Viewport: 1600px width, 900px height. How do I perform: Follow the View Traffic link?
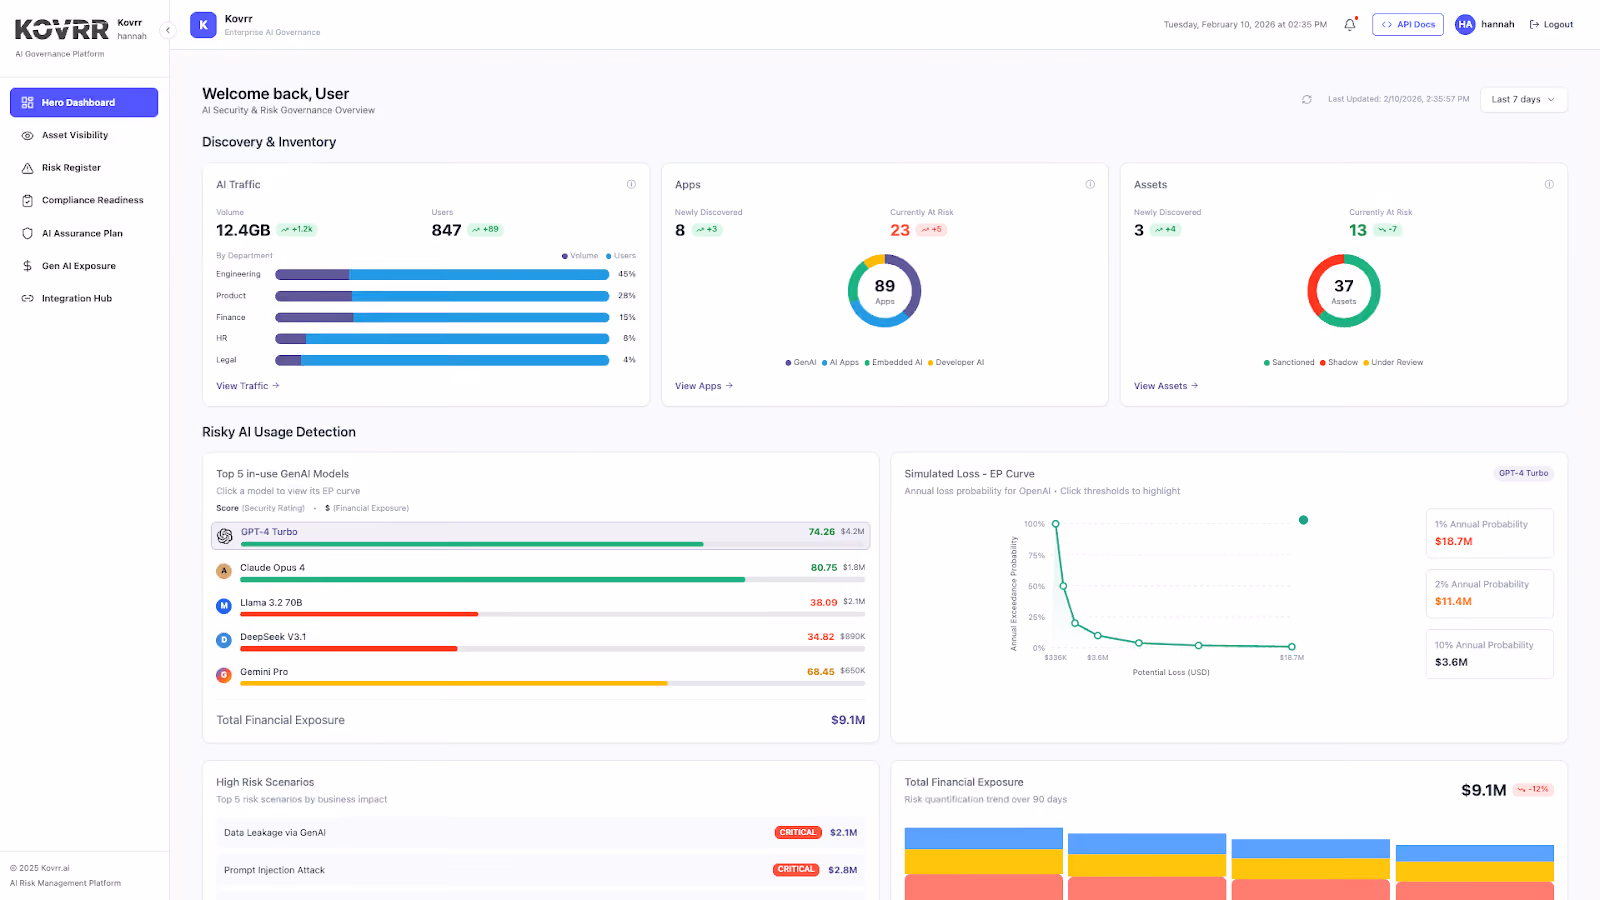[x=248, y=386]
